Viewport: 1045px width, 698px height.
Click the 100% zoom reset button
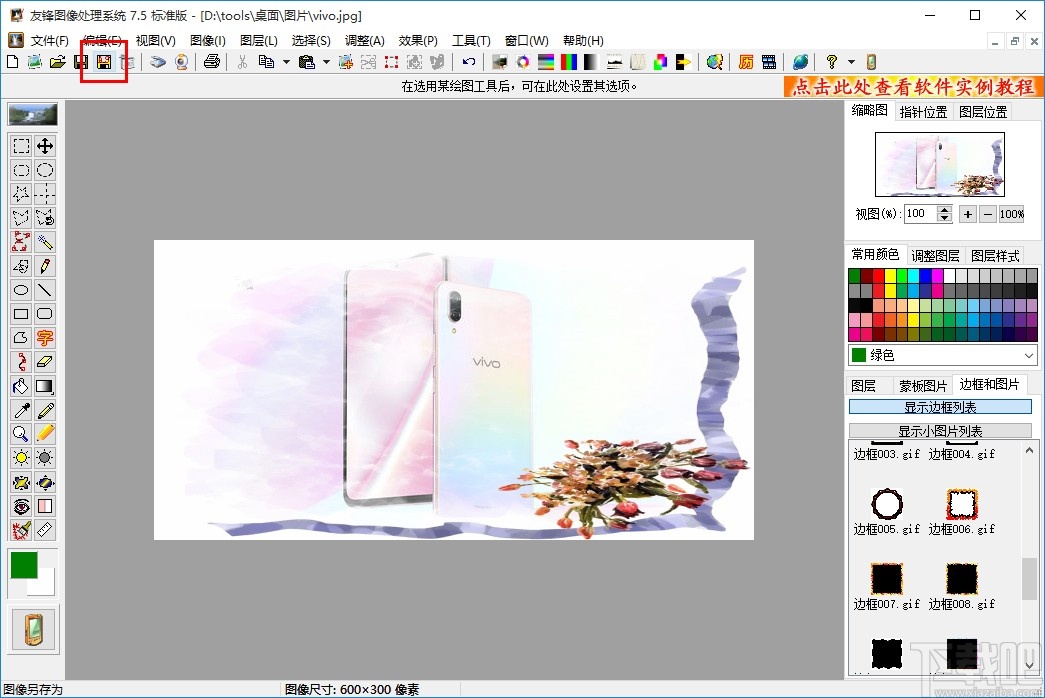(1011, 214)
